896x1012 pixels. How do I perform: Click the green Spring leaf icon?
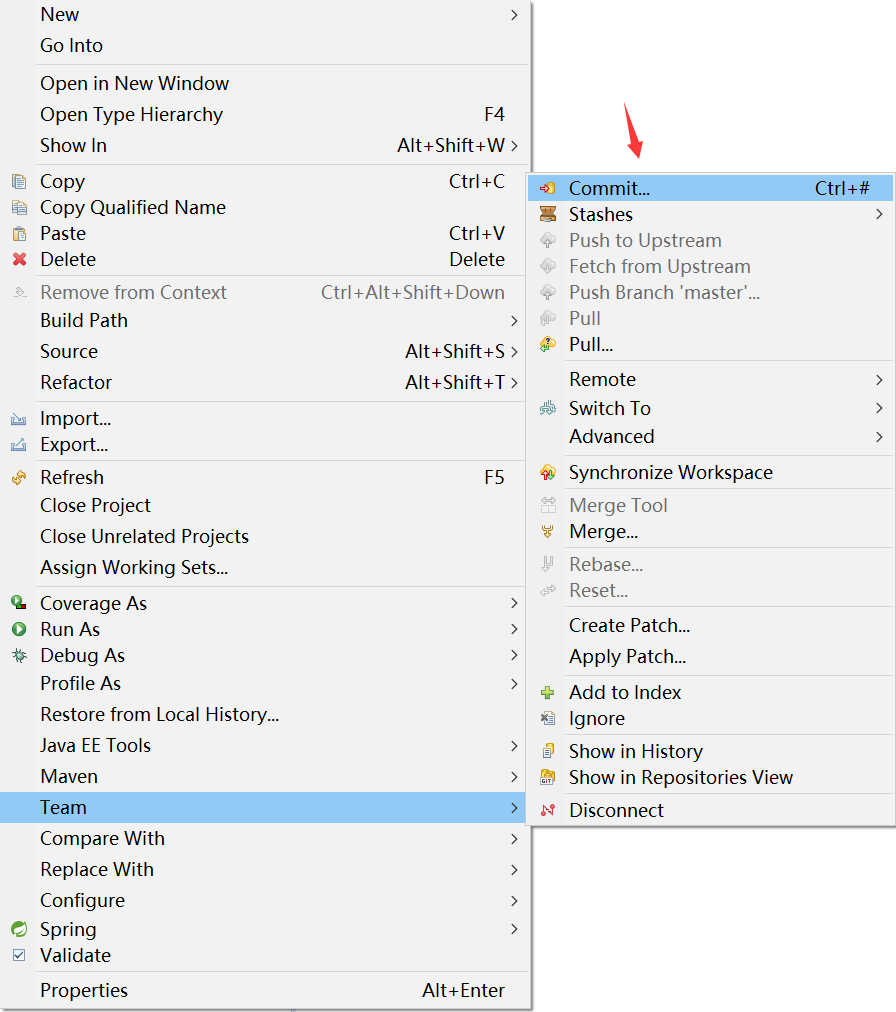(19, 929)
